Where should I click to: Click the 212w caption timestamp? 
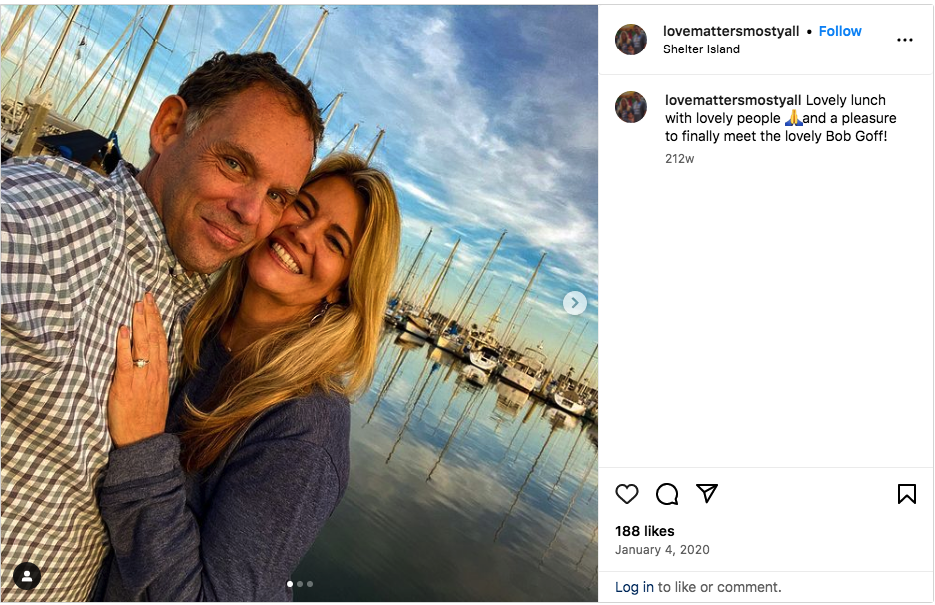click(x=679, y=158)
